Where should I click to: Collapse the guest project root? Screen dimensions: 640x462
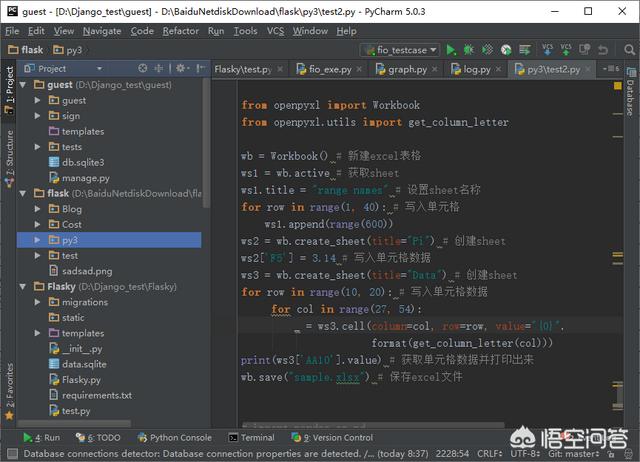pos(23,85)
